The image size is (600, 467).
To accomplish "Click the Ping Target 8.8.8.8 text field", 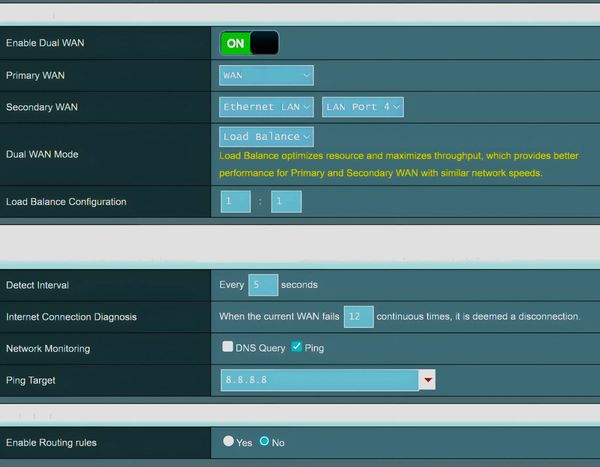I will tap(318, 380).
